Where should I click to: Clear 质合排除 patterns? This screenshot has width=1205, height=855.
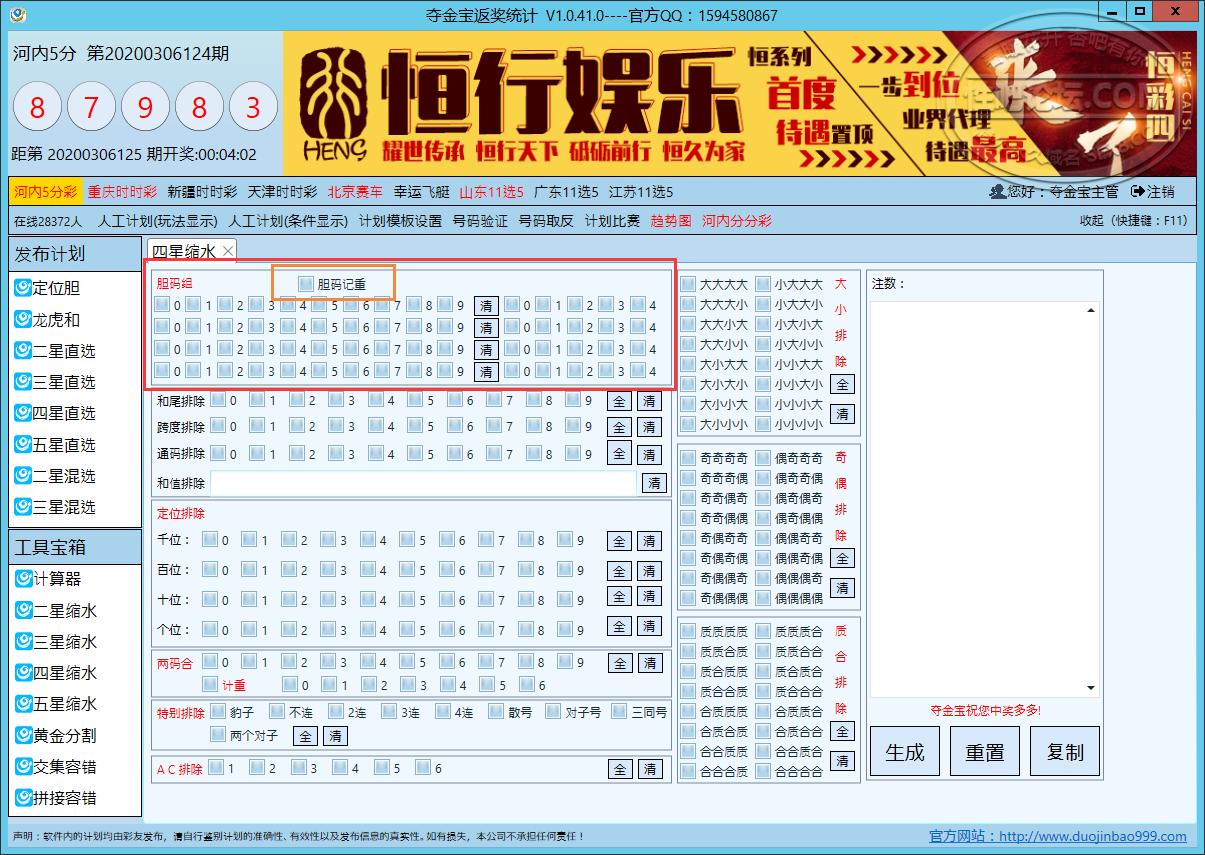pyautogui.click(x=843, y=761)
